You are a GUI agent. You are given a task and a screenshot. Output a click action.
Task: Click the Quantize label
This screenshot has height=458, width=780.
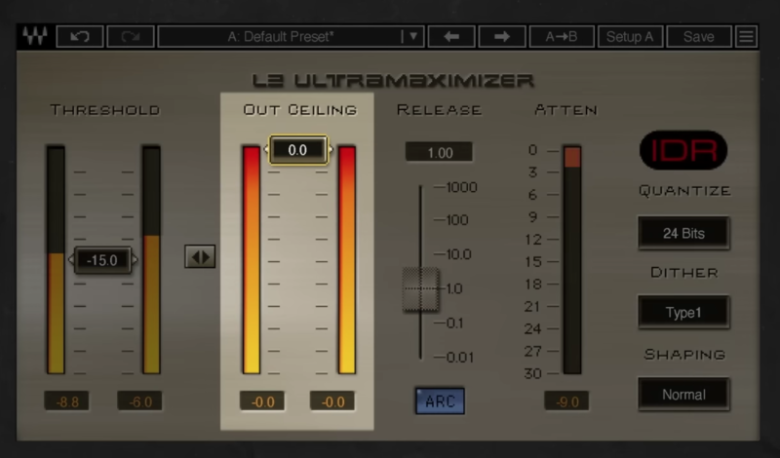[684, 190]
